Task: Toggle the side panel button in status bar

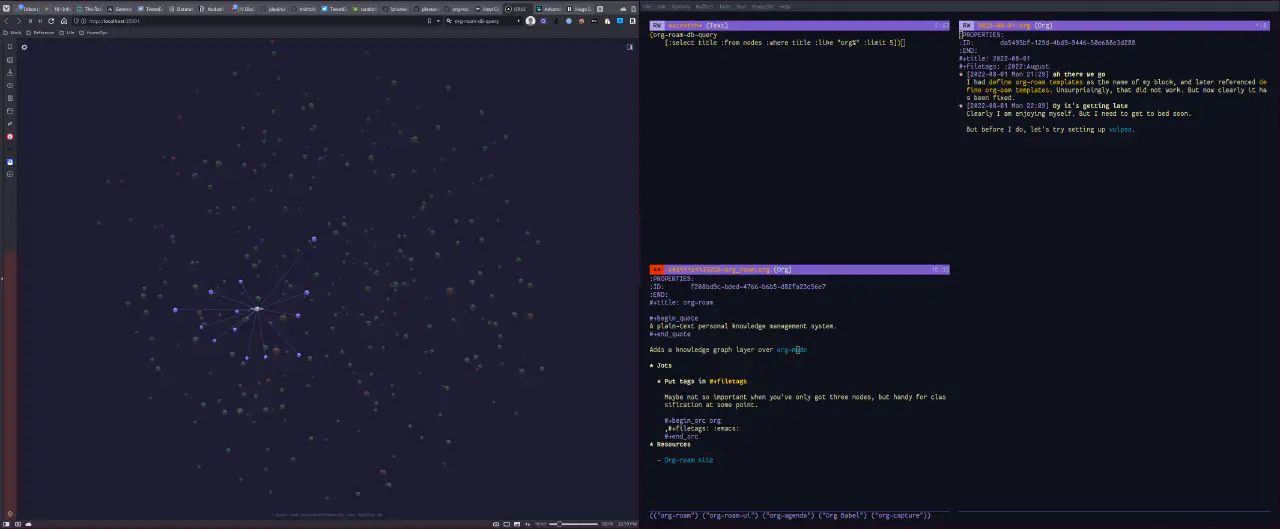Action: (x=5, y=524)
